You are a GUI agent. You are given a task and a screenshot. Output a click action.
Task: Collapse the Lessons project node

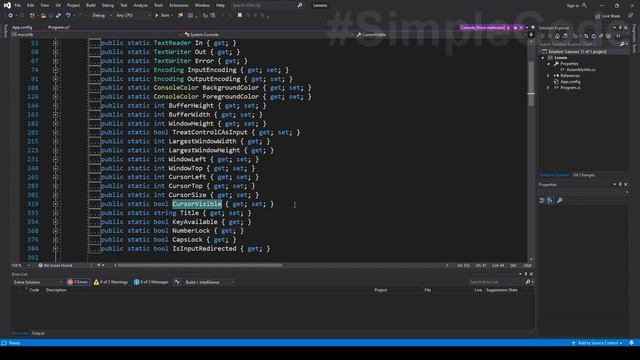tap(543, 58)
